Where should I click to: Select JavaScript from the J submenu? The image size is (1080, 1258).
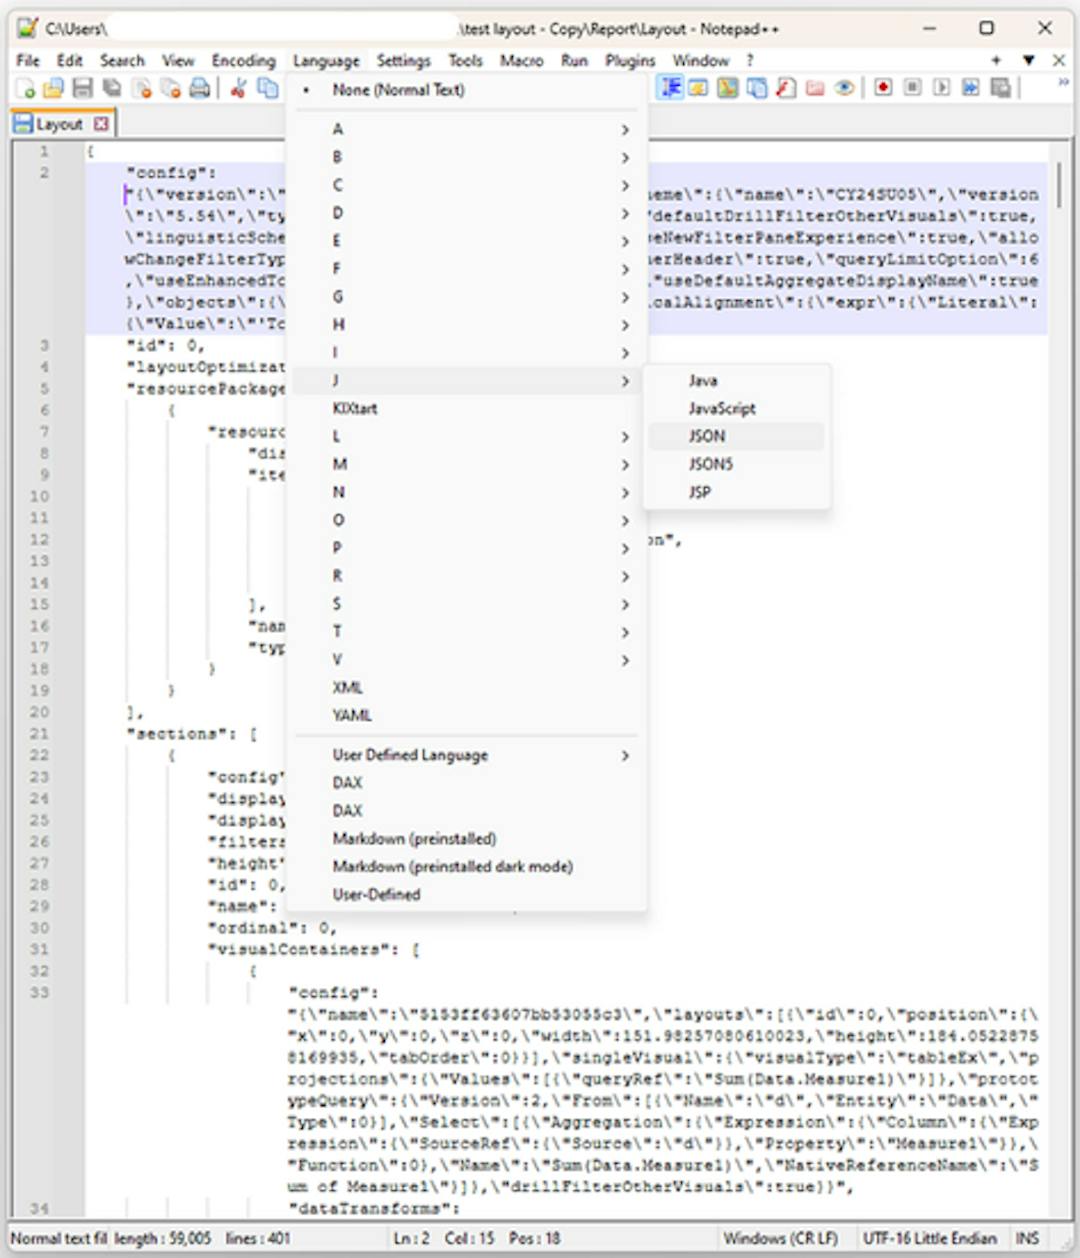coord(736,408)
